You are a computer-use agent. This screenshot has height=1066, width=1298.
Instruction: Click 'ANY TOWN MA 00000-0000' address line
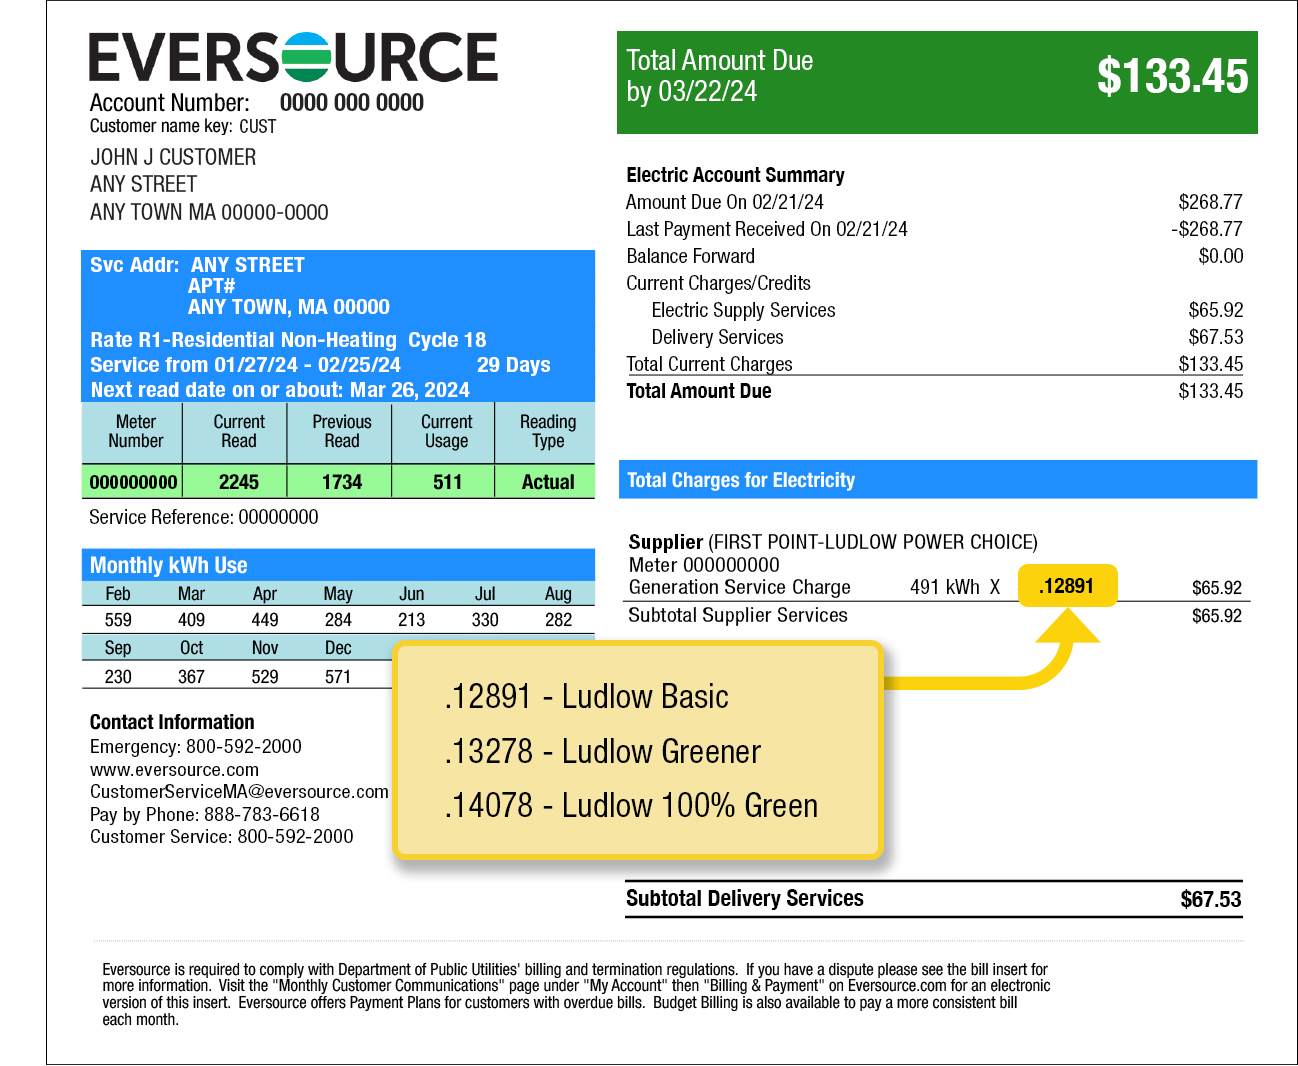209,212
